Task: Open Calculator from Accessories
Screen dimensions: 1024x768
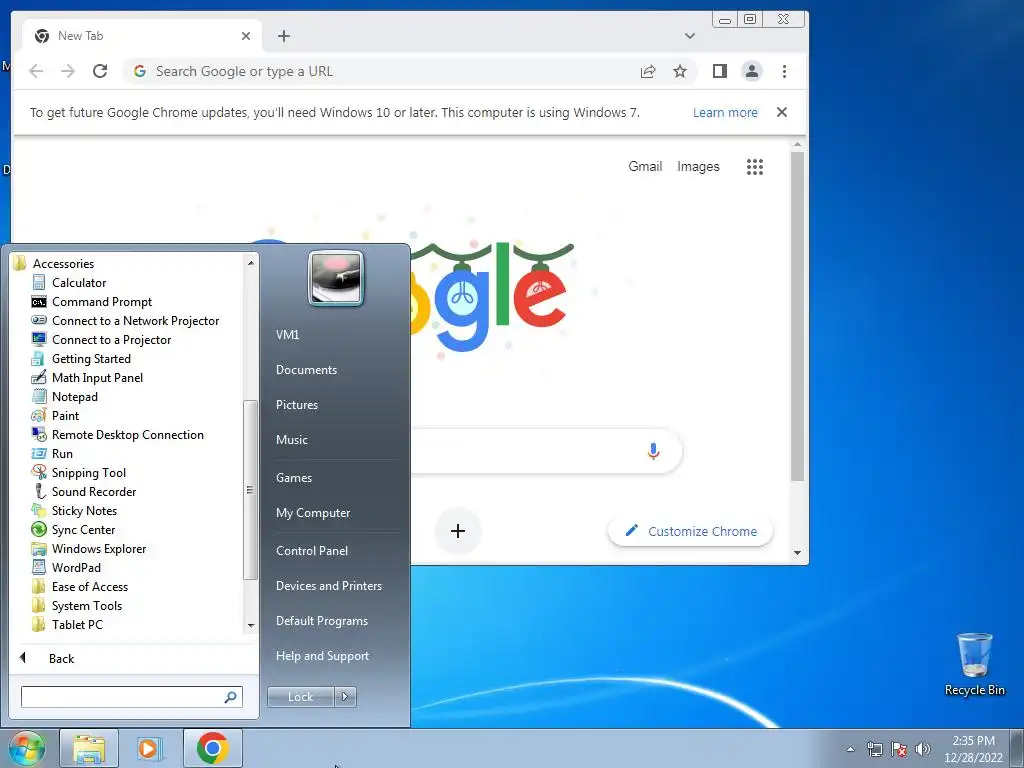Action: (78, 283)
